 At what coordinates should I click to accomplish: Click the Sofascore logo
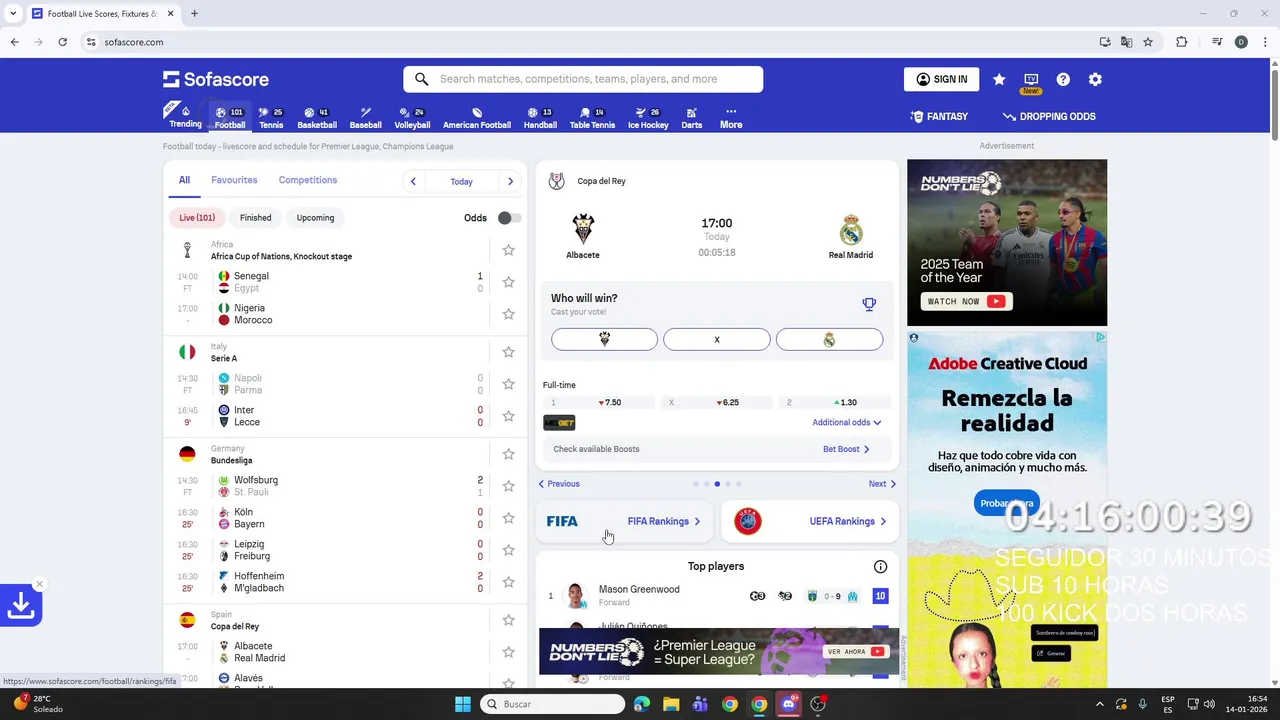(x=216, y=79)
